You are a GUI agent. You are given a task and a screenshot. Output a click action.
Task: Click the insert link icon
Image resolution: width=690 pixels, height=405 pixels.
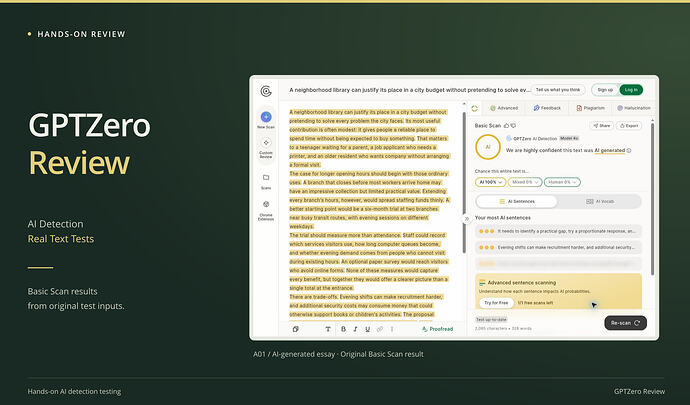(380, 329)
